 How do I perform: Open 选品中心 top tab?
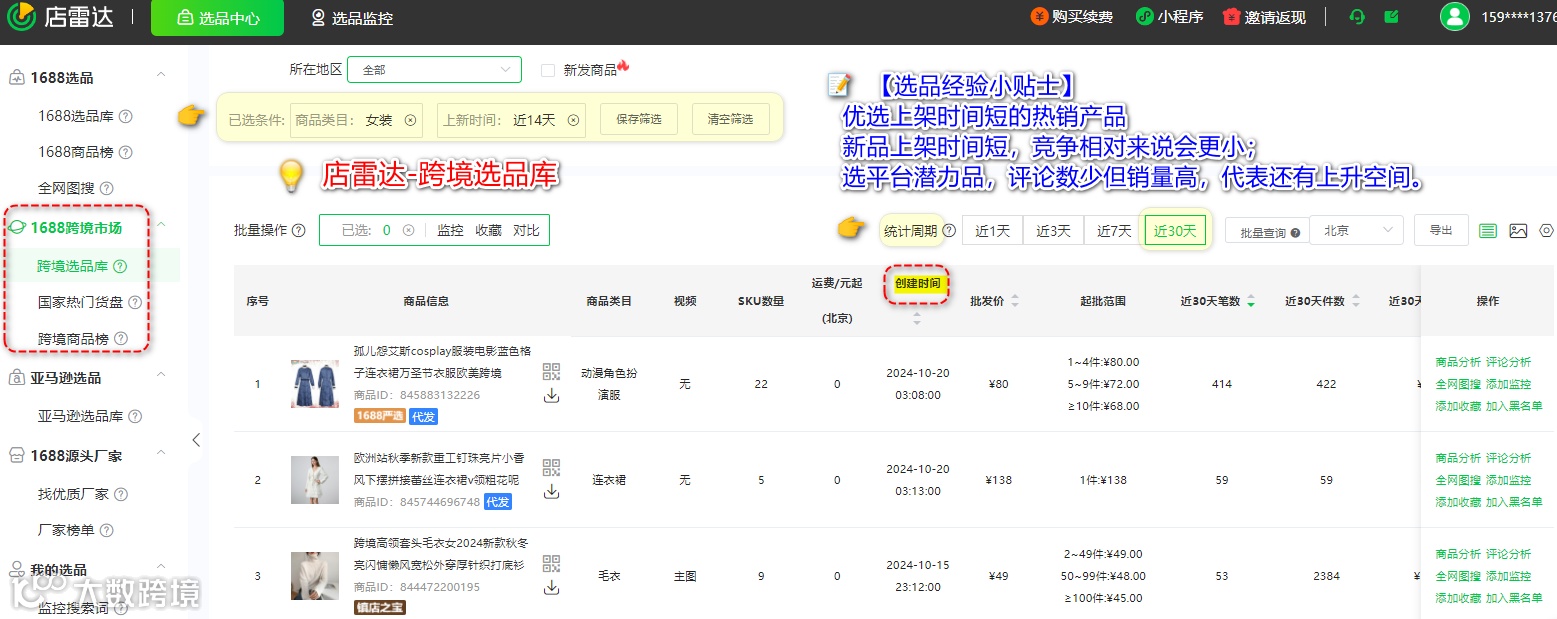point(217,18)
